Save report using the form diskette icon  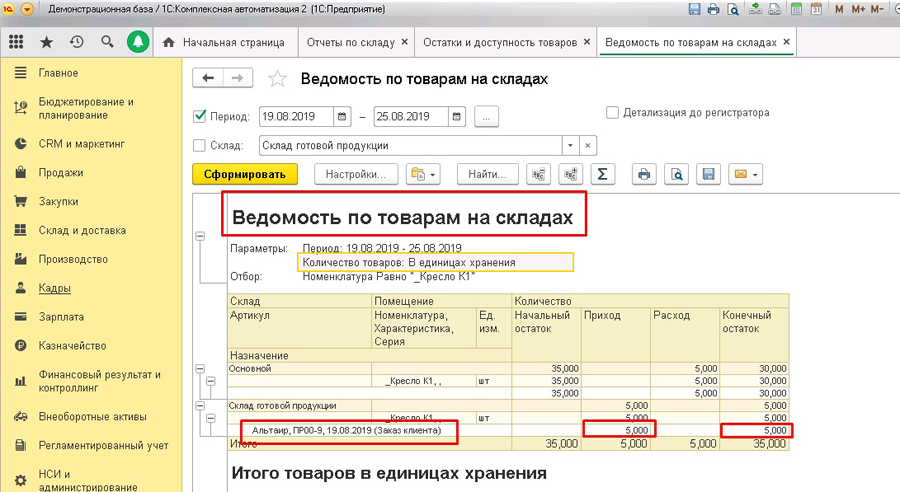click(708, 175)
